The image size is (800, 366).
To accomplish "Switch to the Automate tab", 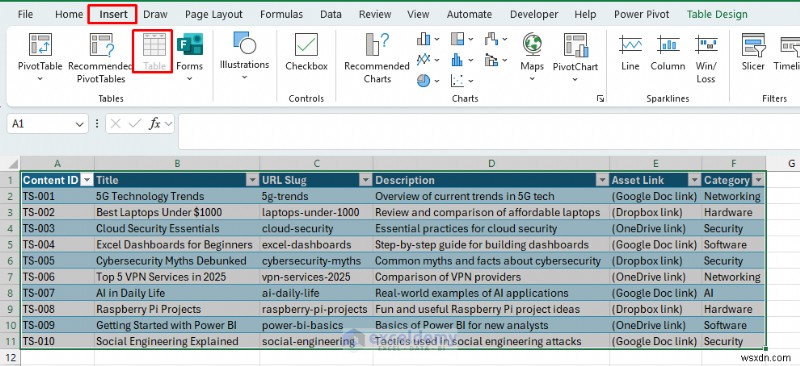I will 469,14.
